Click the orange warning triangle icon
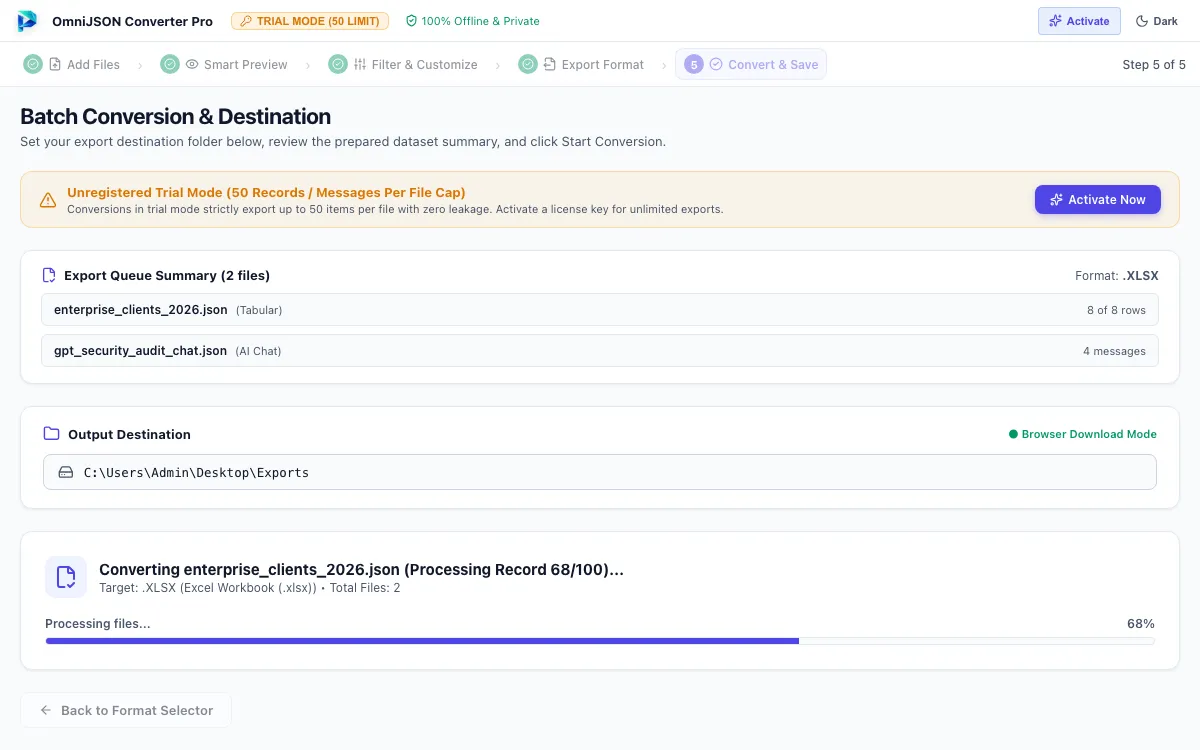 coord(48,200)
